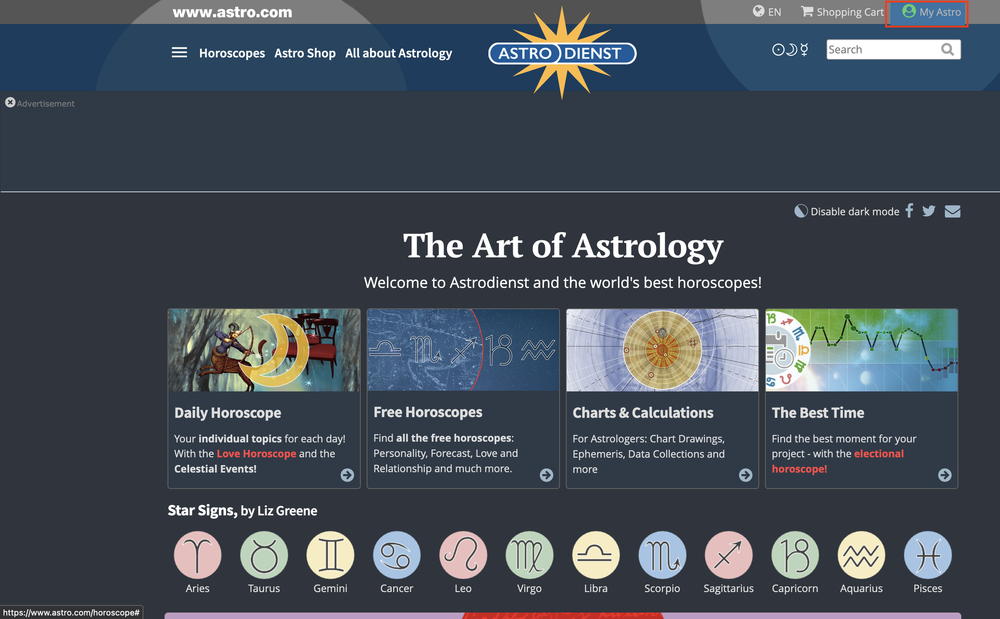This screenshot has width=1000, height=619.
Task: Open the All about Astrology menu
Action: pos(399,53)
